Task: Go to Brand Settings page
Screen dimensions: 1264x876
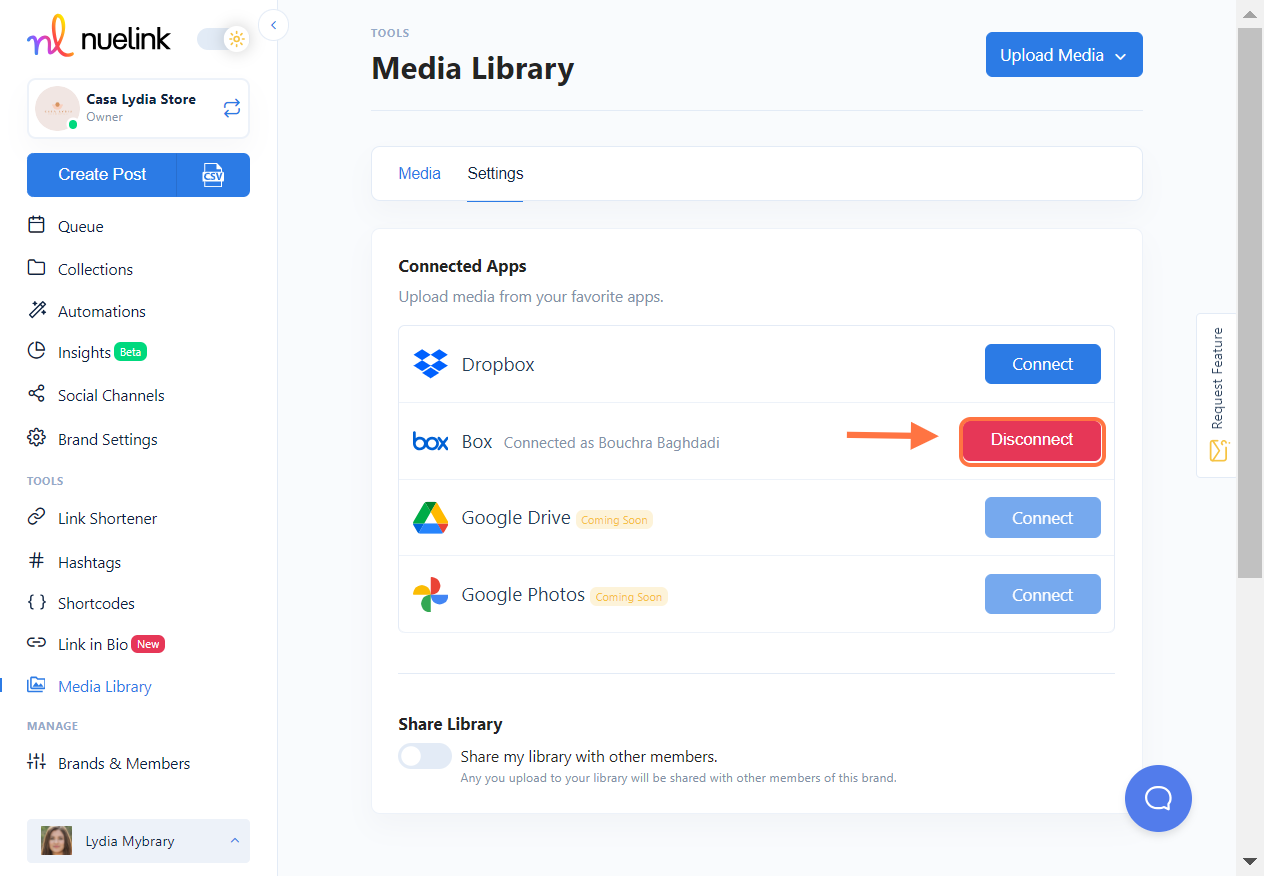Action: click(108, 440)
